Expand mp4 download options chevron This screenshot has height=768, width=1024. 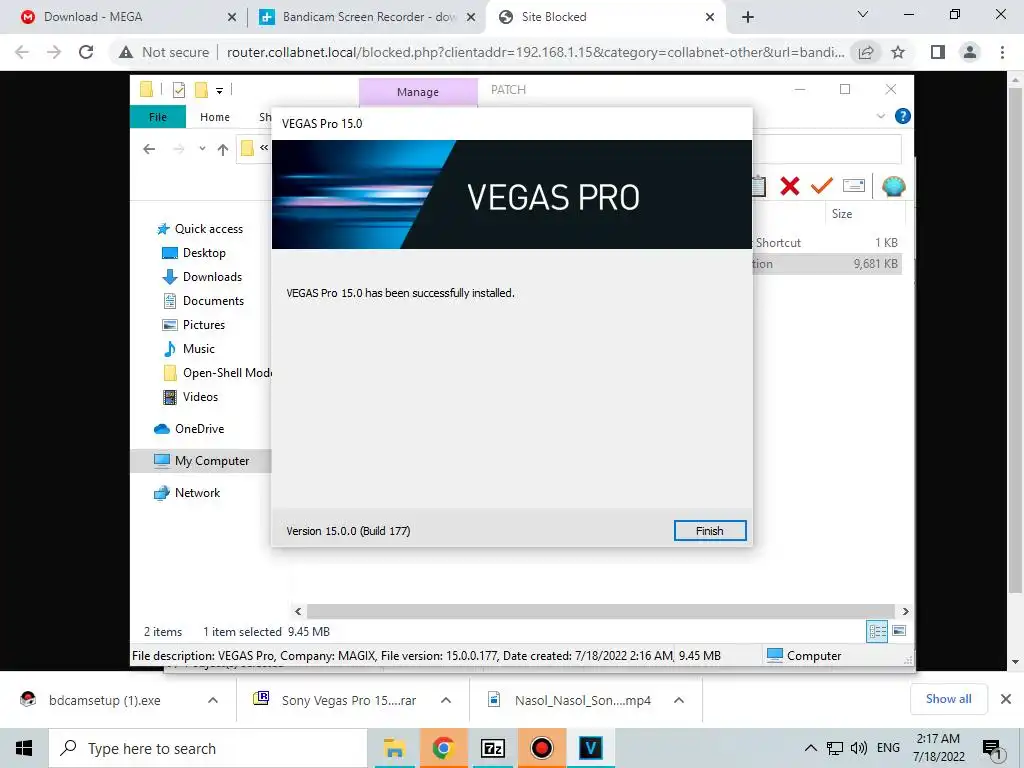679,700
